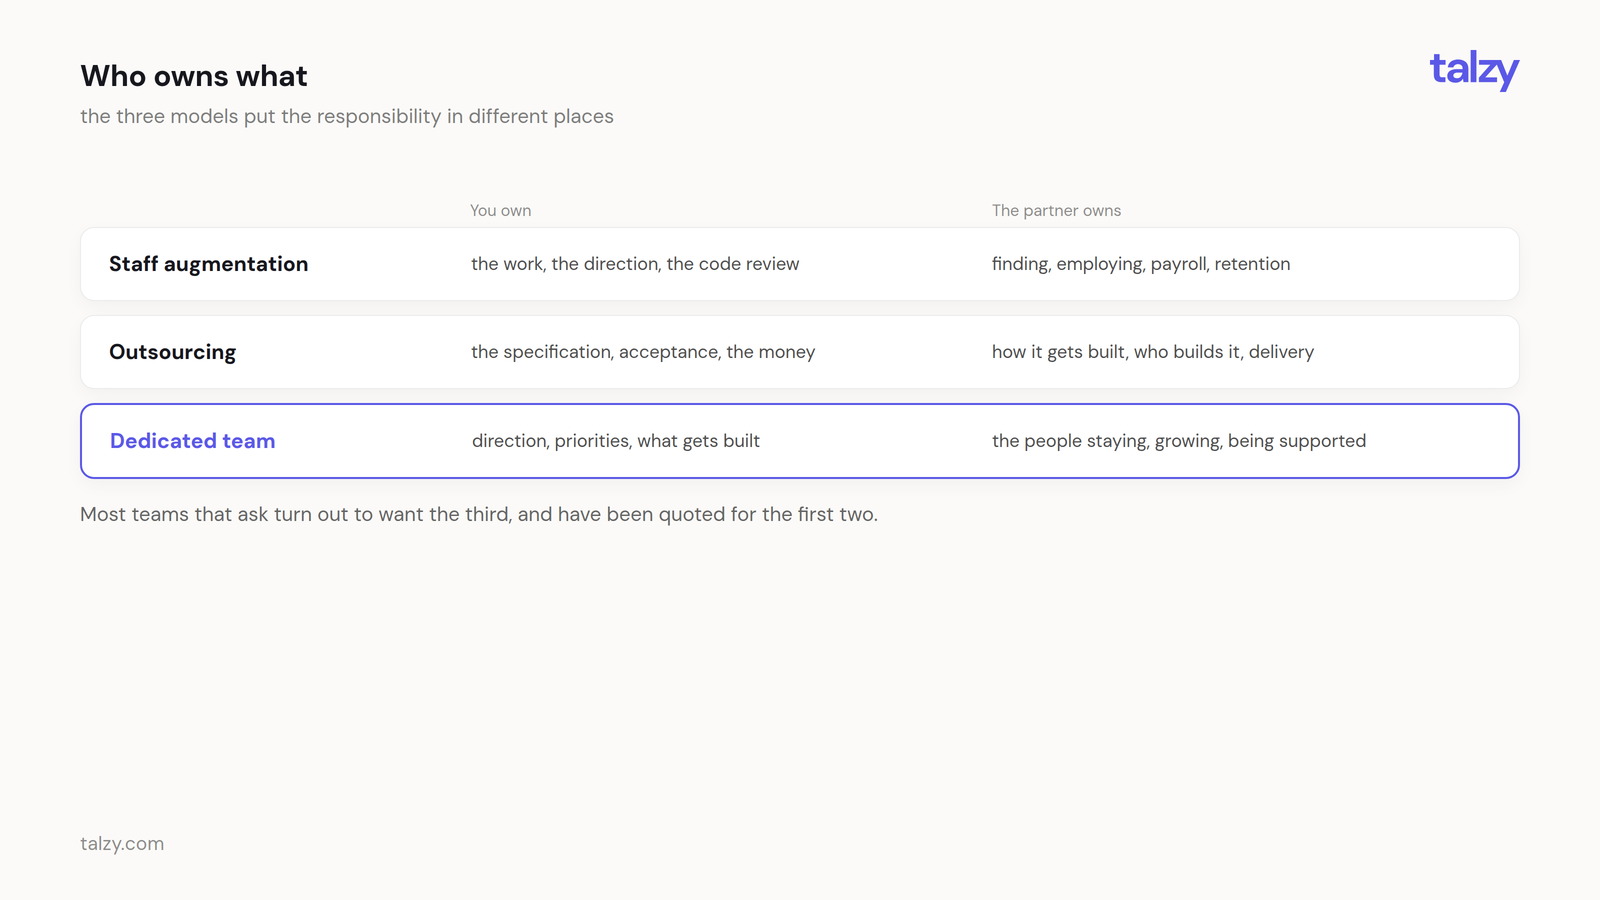Select the Staff augmentation row title

click(209, 264)
